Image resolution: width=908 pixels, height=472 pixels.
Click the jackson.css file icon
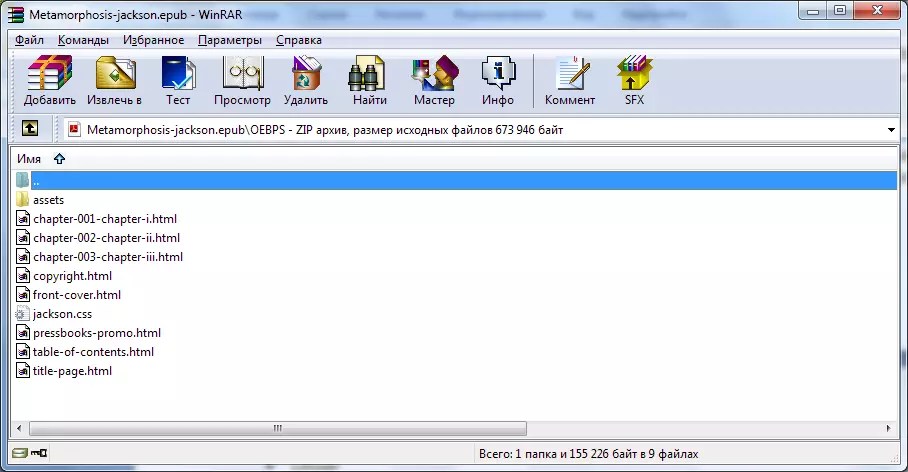pyautogui.click(x=21, y=314)
